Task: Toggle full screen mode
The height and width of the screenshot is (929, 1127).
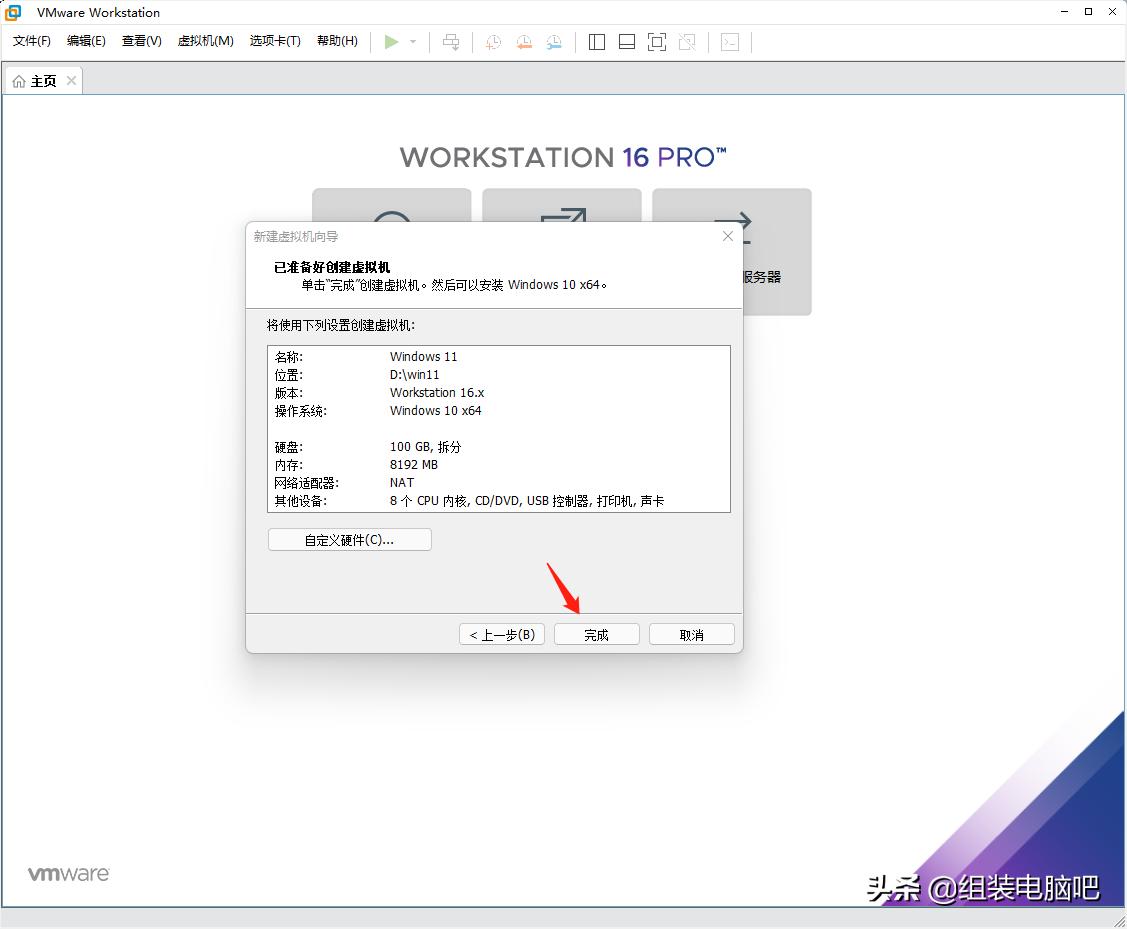Action: point(656,41)
